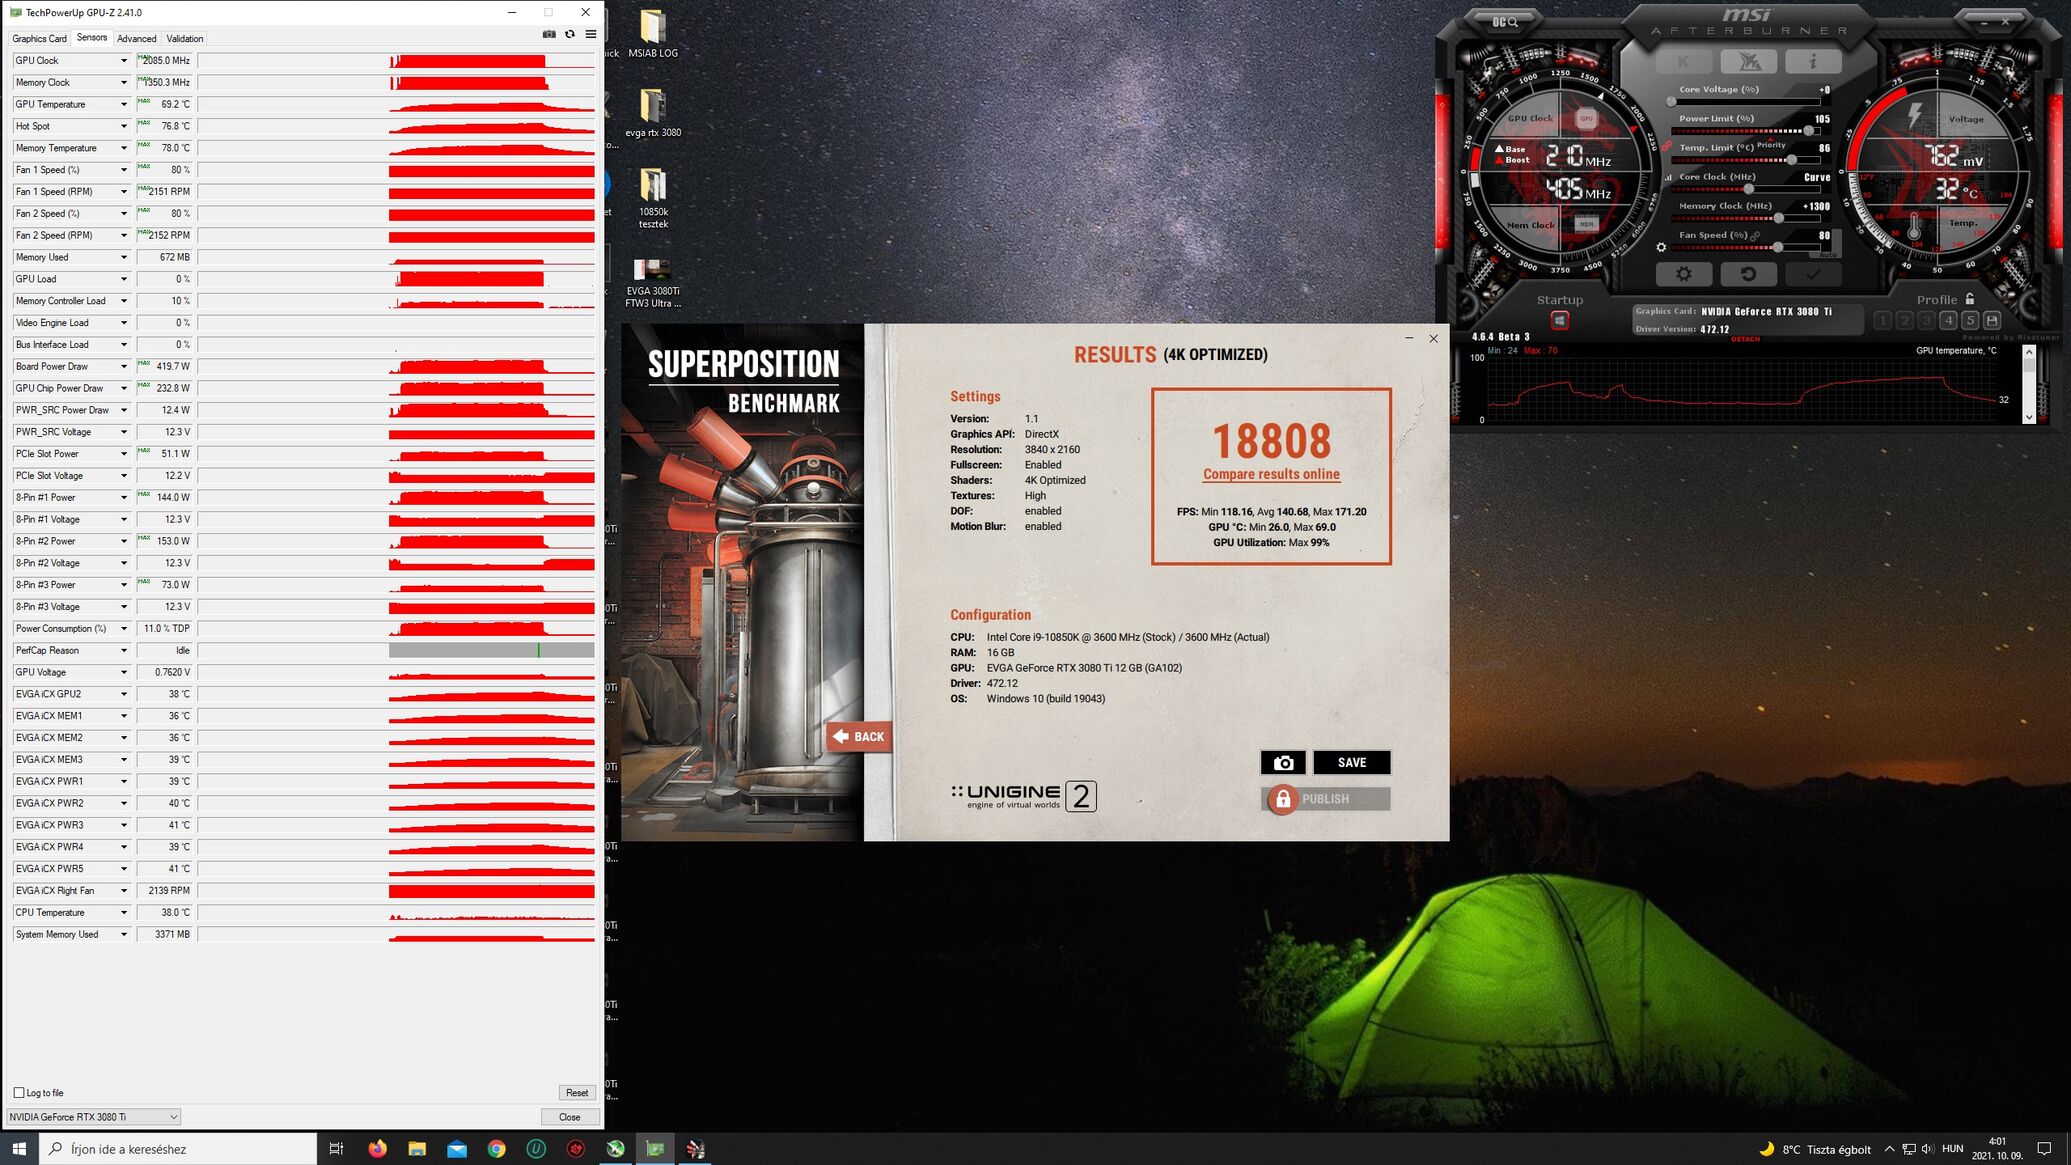Select Afterburner profile slot 4
The height and width of the screenshot is (1165, 2071).
click(1948, 320)
